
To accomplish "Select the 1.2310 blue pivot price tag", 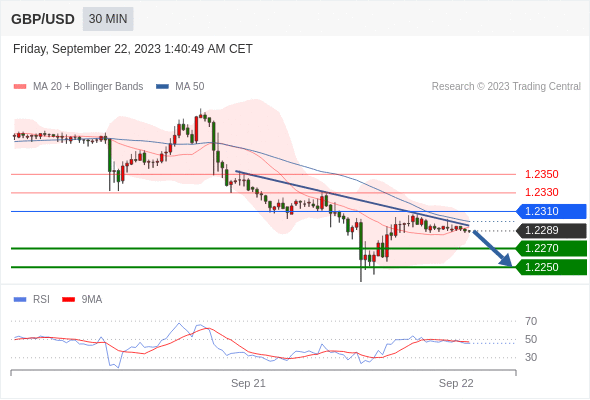I will (x=551, y=211).
